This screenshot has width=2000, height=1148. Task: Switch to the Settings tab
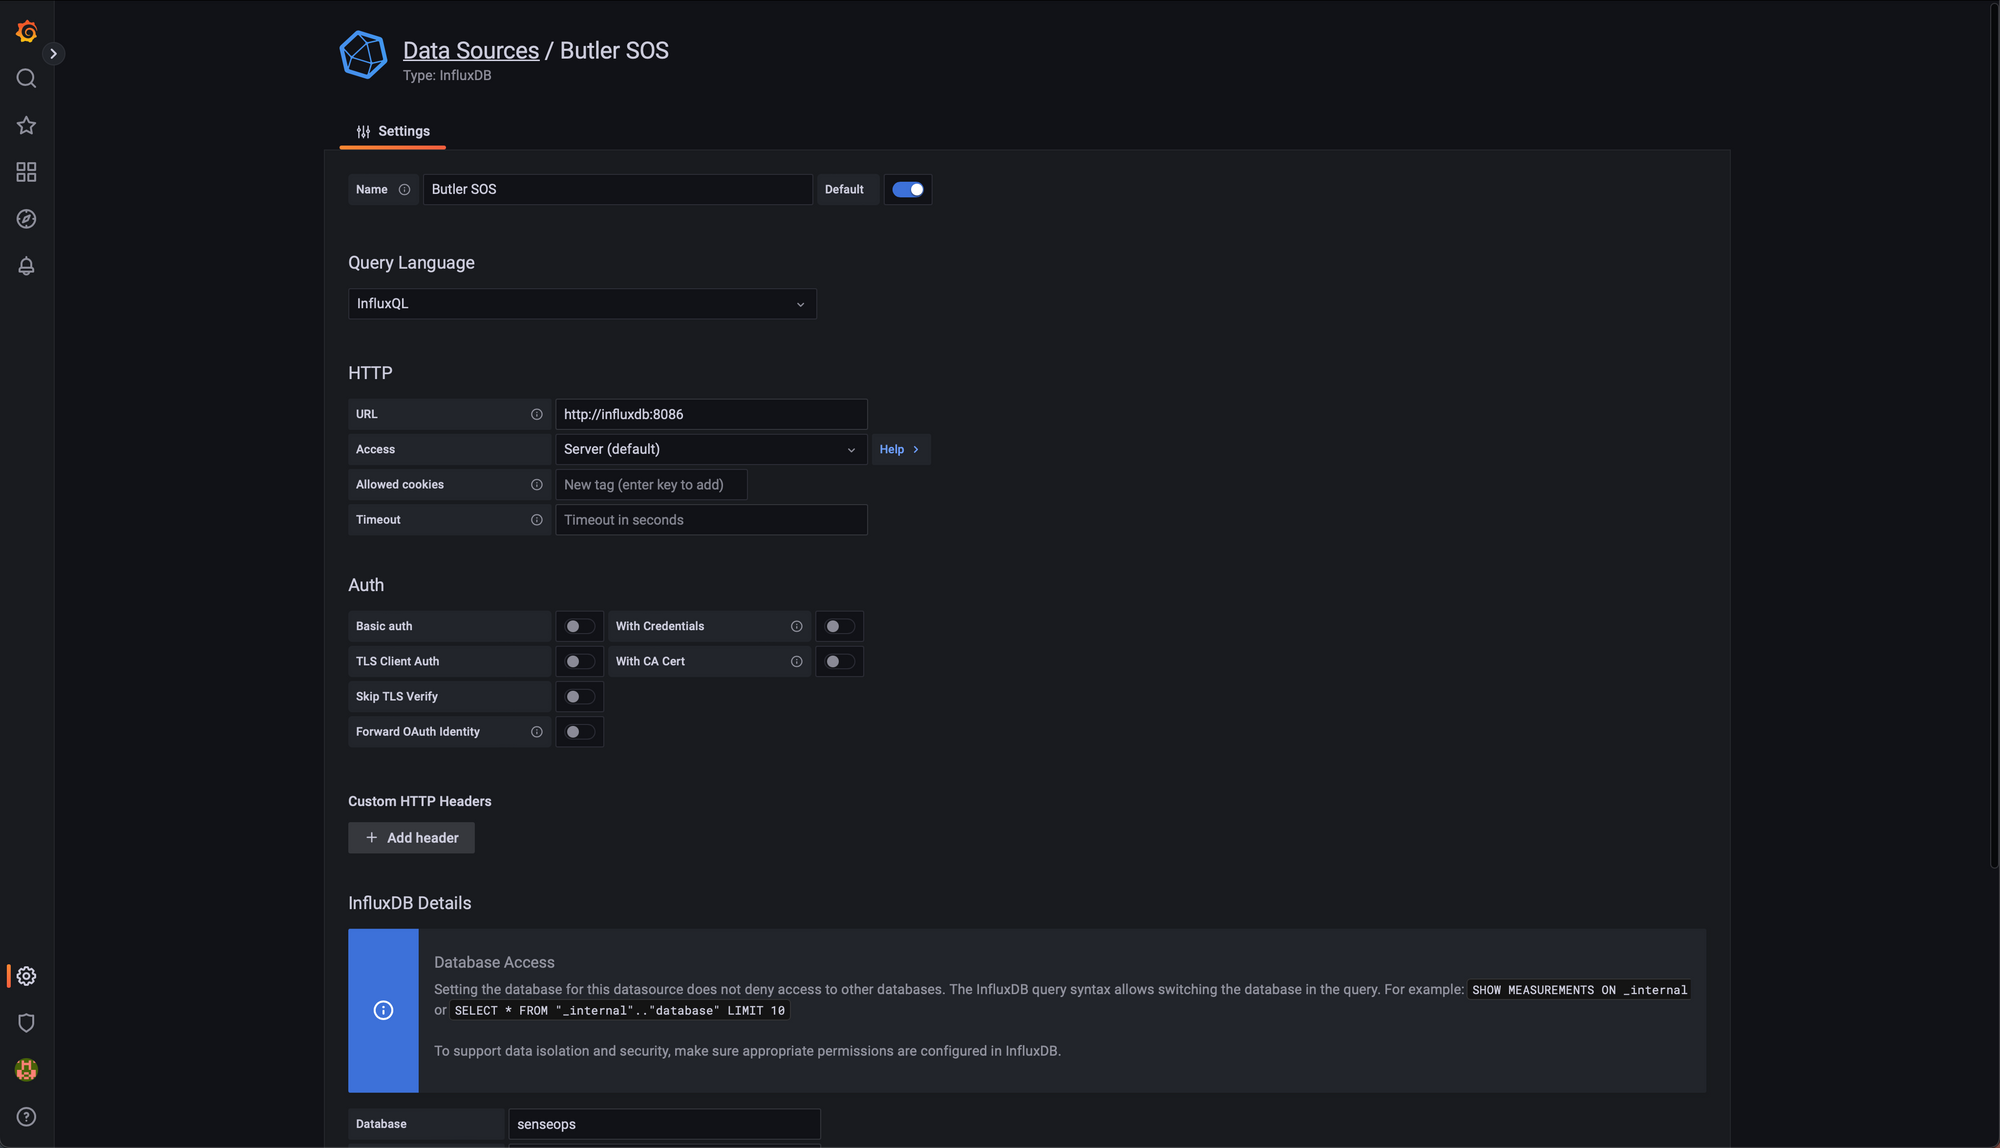coord(393,131)
